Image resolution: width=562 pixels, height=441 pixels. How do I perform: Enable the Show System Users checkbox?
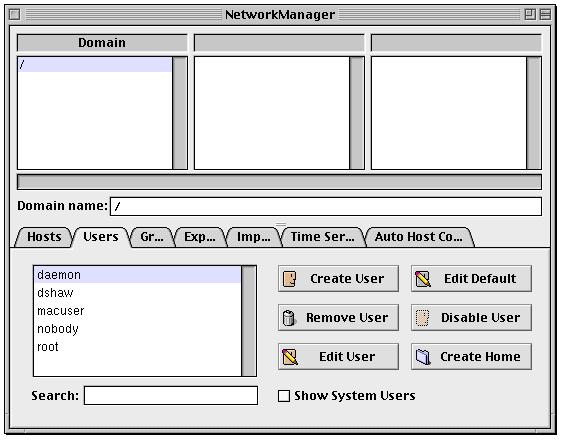click(x=284, y=396)
